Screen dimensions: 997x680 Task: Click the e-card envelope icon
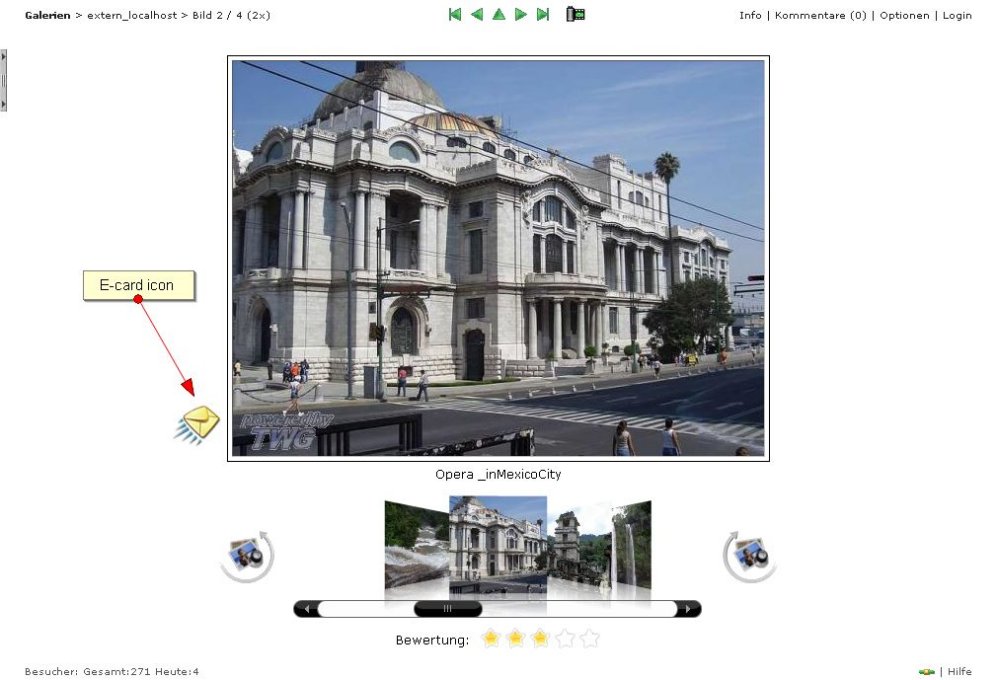[197, 425]
